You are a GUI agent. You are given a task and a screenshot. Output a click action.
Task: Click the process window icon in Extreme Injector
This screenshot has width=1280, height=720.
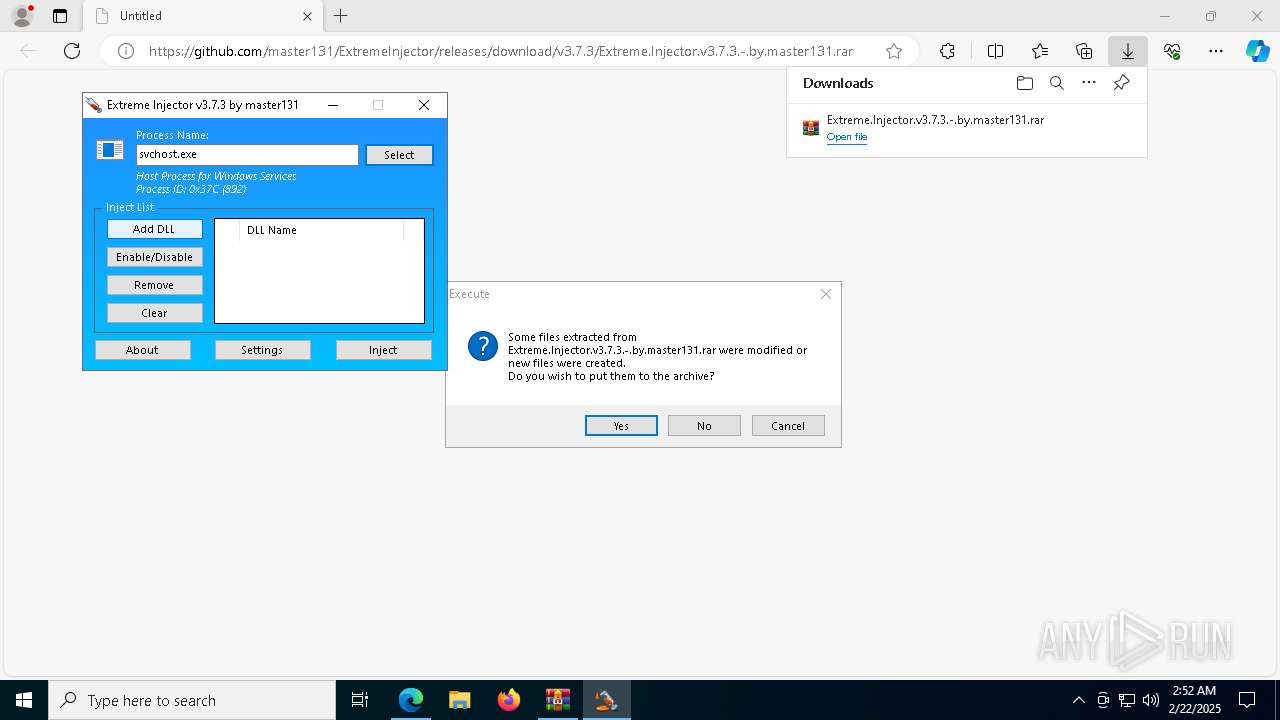pos(109,150)
